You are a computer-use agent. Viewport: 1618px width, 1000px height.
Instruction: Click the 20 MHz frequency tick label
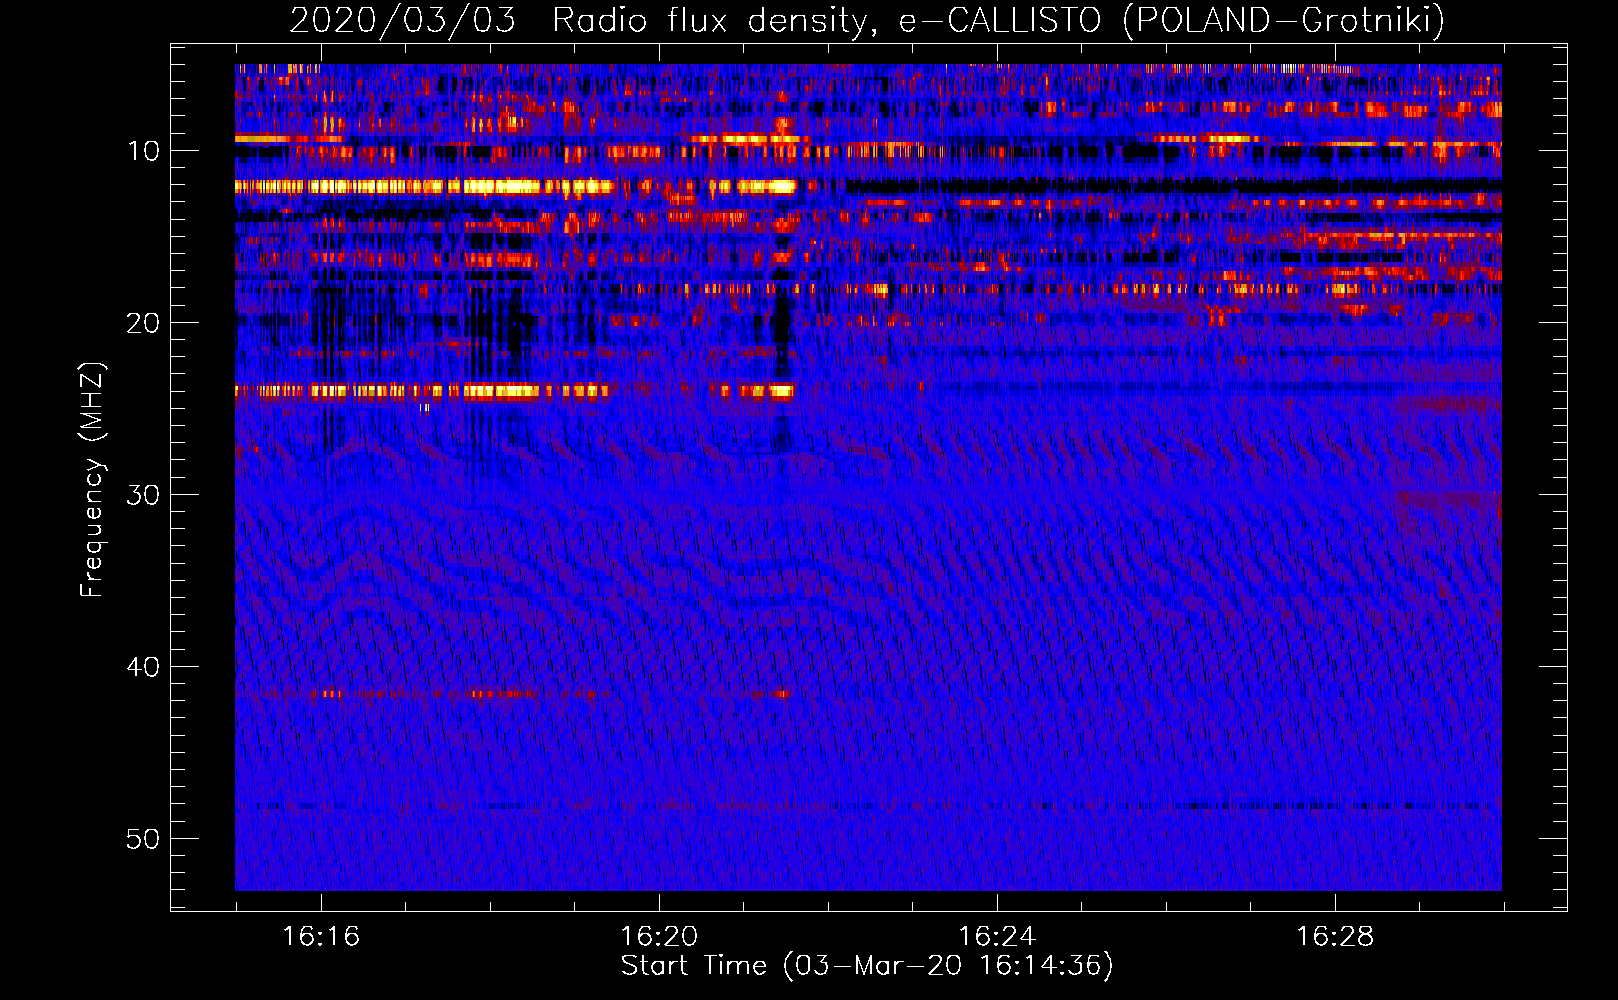(x=144, y=323)
